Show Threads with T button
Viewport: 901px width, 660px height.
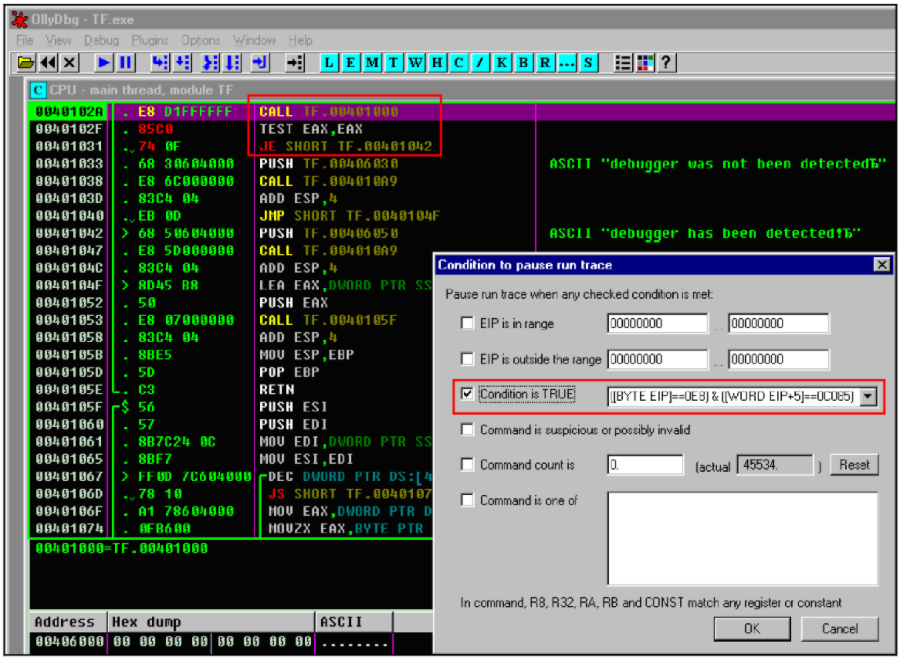tap(394, 63)
